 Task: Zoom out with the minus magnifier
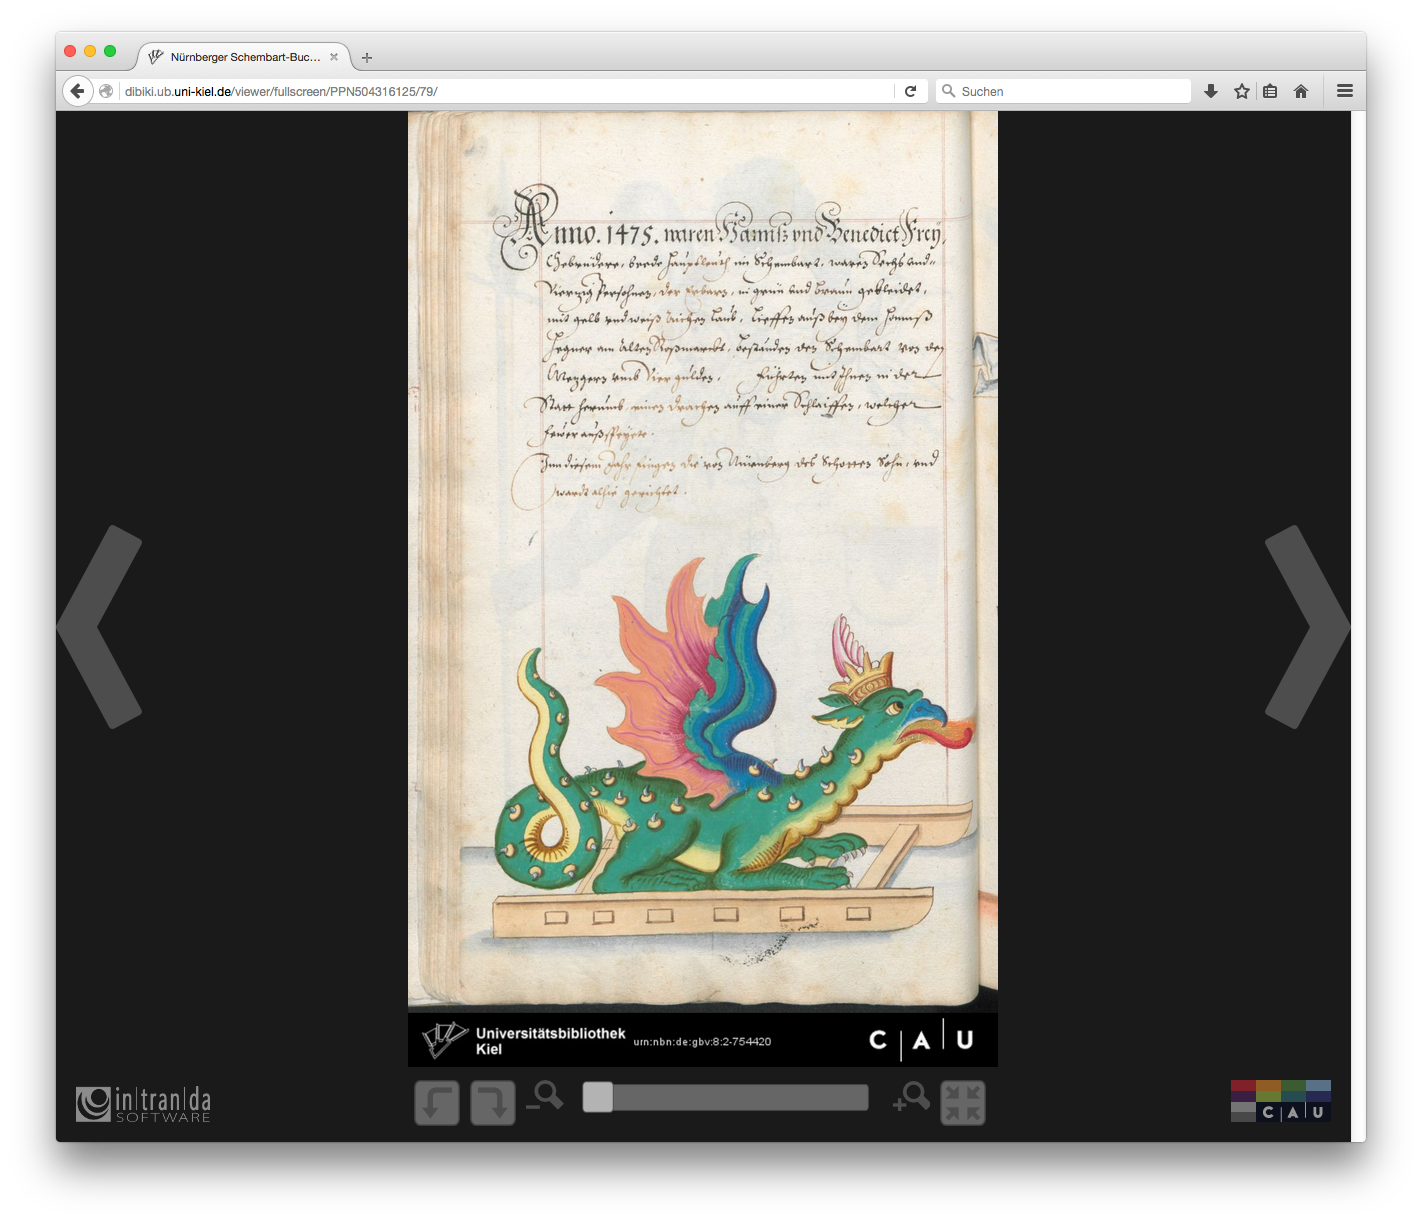pos(545,1096)
